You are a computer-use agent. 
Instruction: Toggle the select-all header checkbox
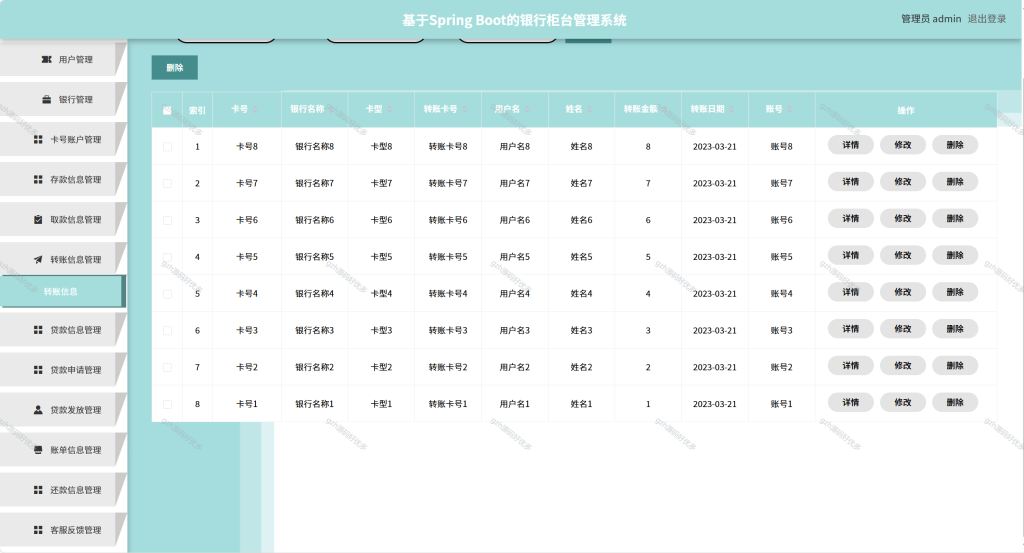(167, 110)
